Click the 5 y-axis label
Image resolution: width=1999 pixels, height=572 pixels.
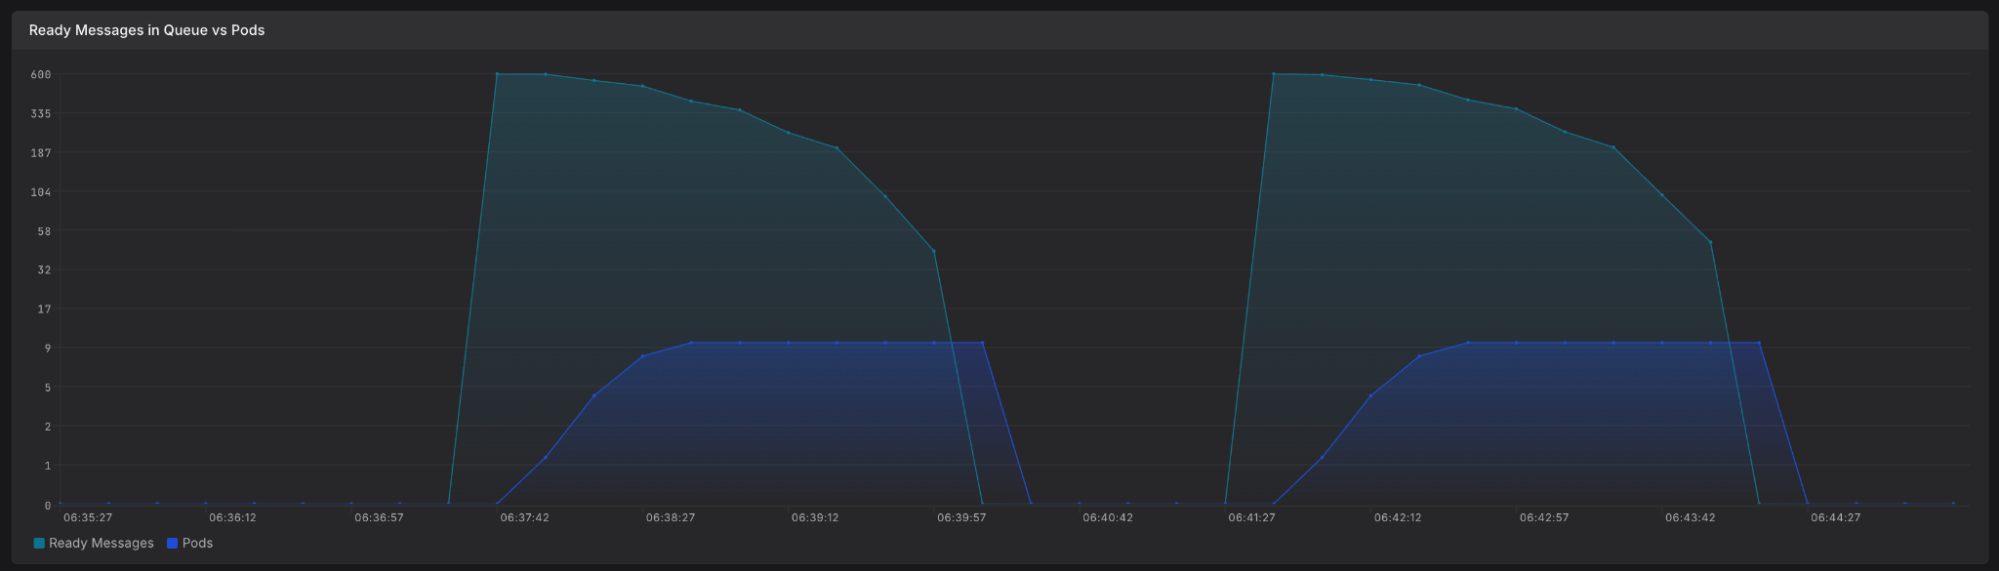pyautogui.click(x=48, y=388)
